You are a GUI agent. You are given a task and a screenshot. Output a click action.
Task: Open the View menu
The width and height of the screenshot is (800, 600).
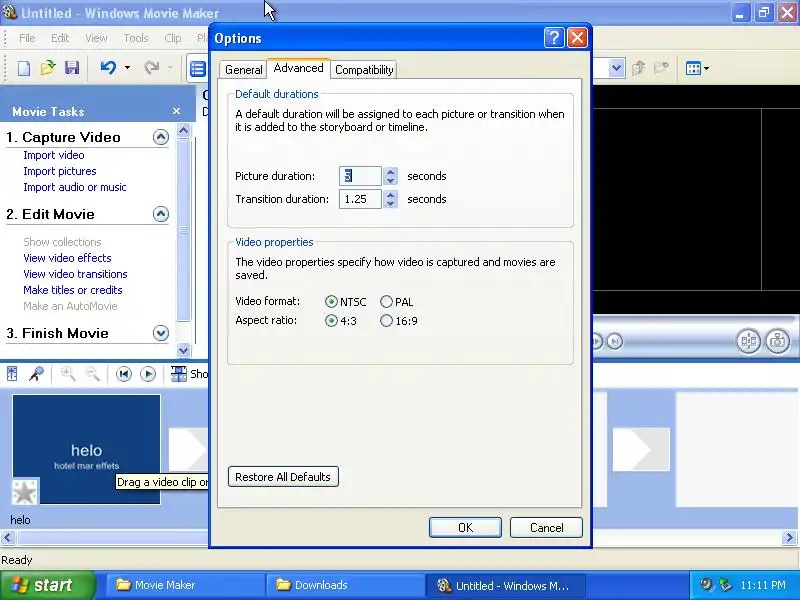click(x=96, y=38)
